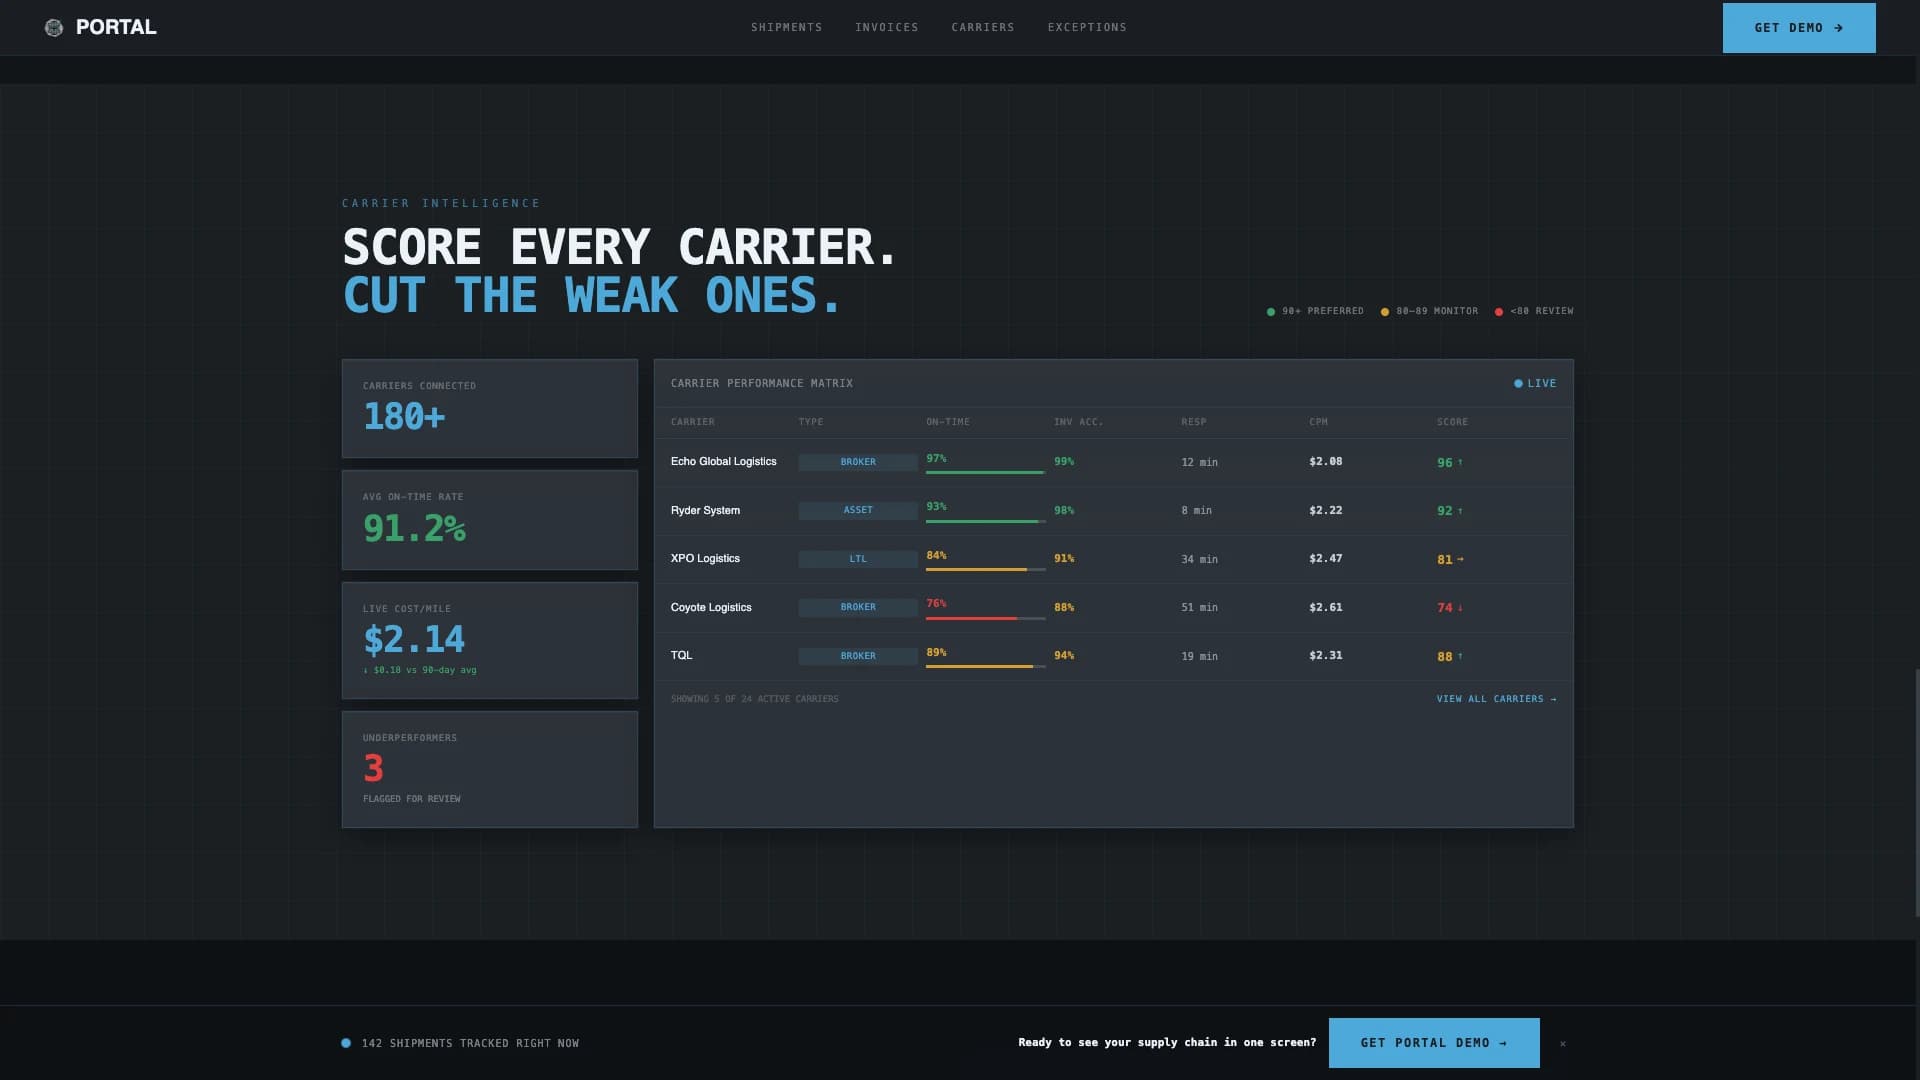Click the CPM column header
Screen dimensions: 1920x1080
(x=1318, y=422)
